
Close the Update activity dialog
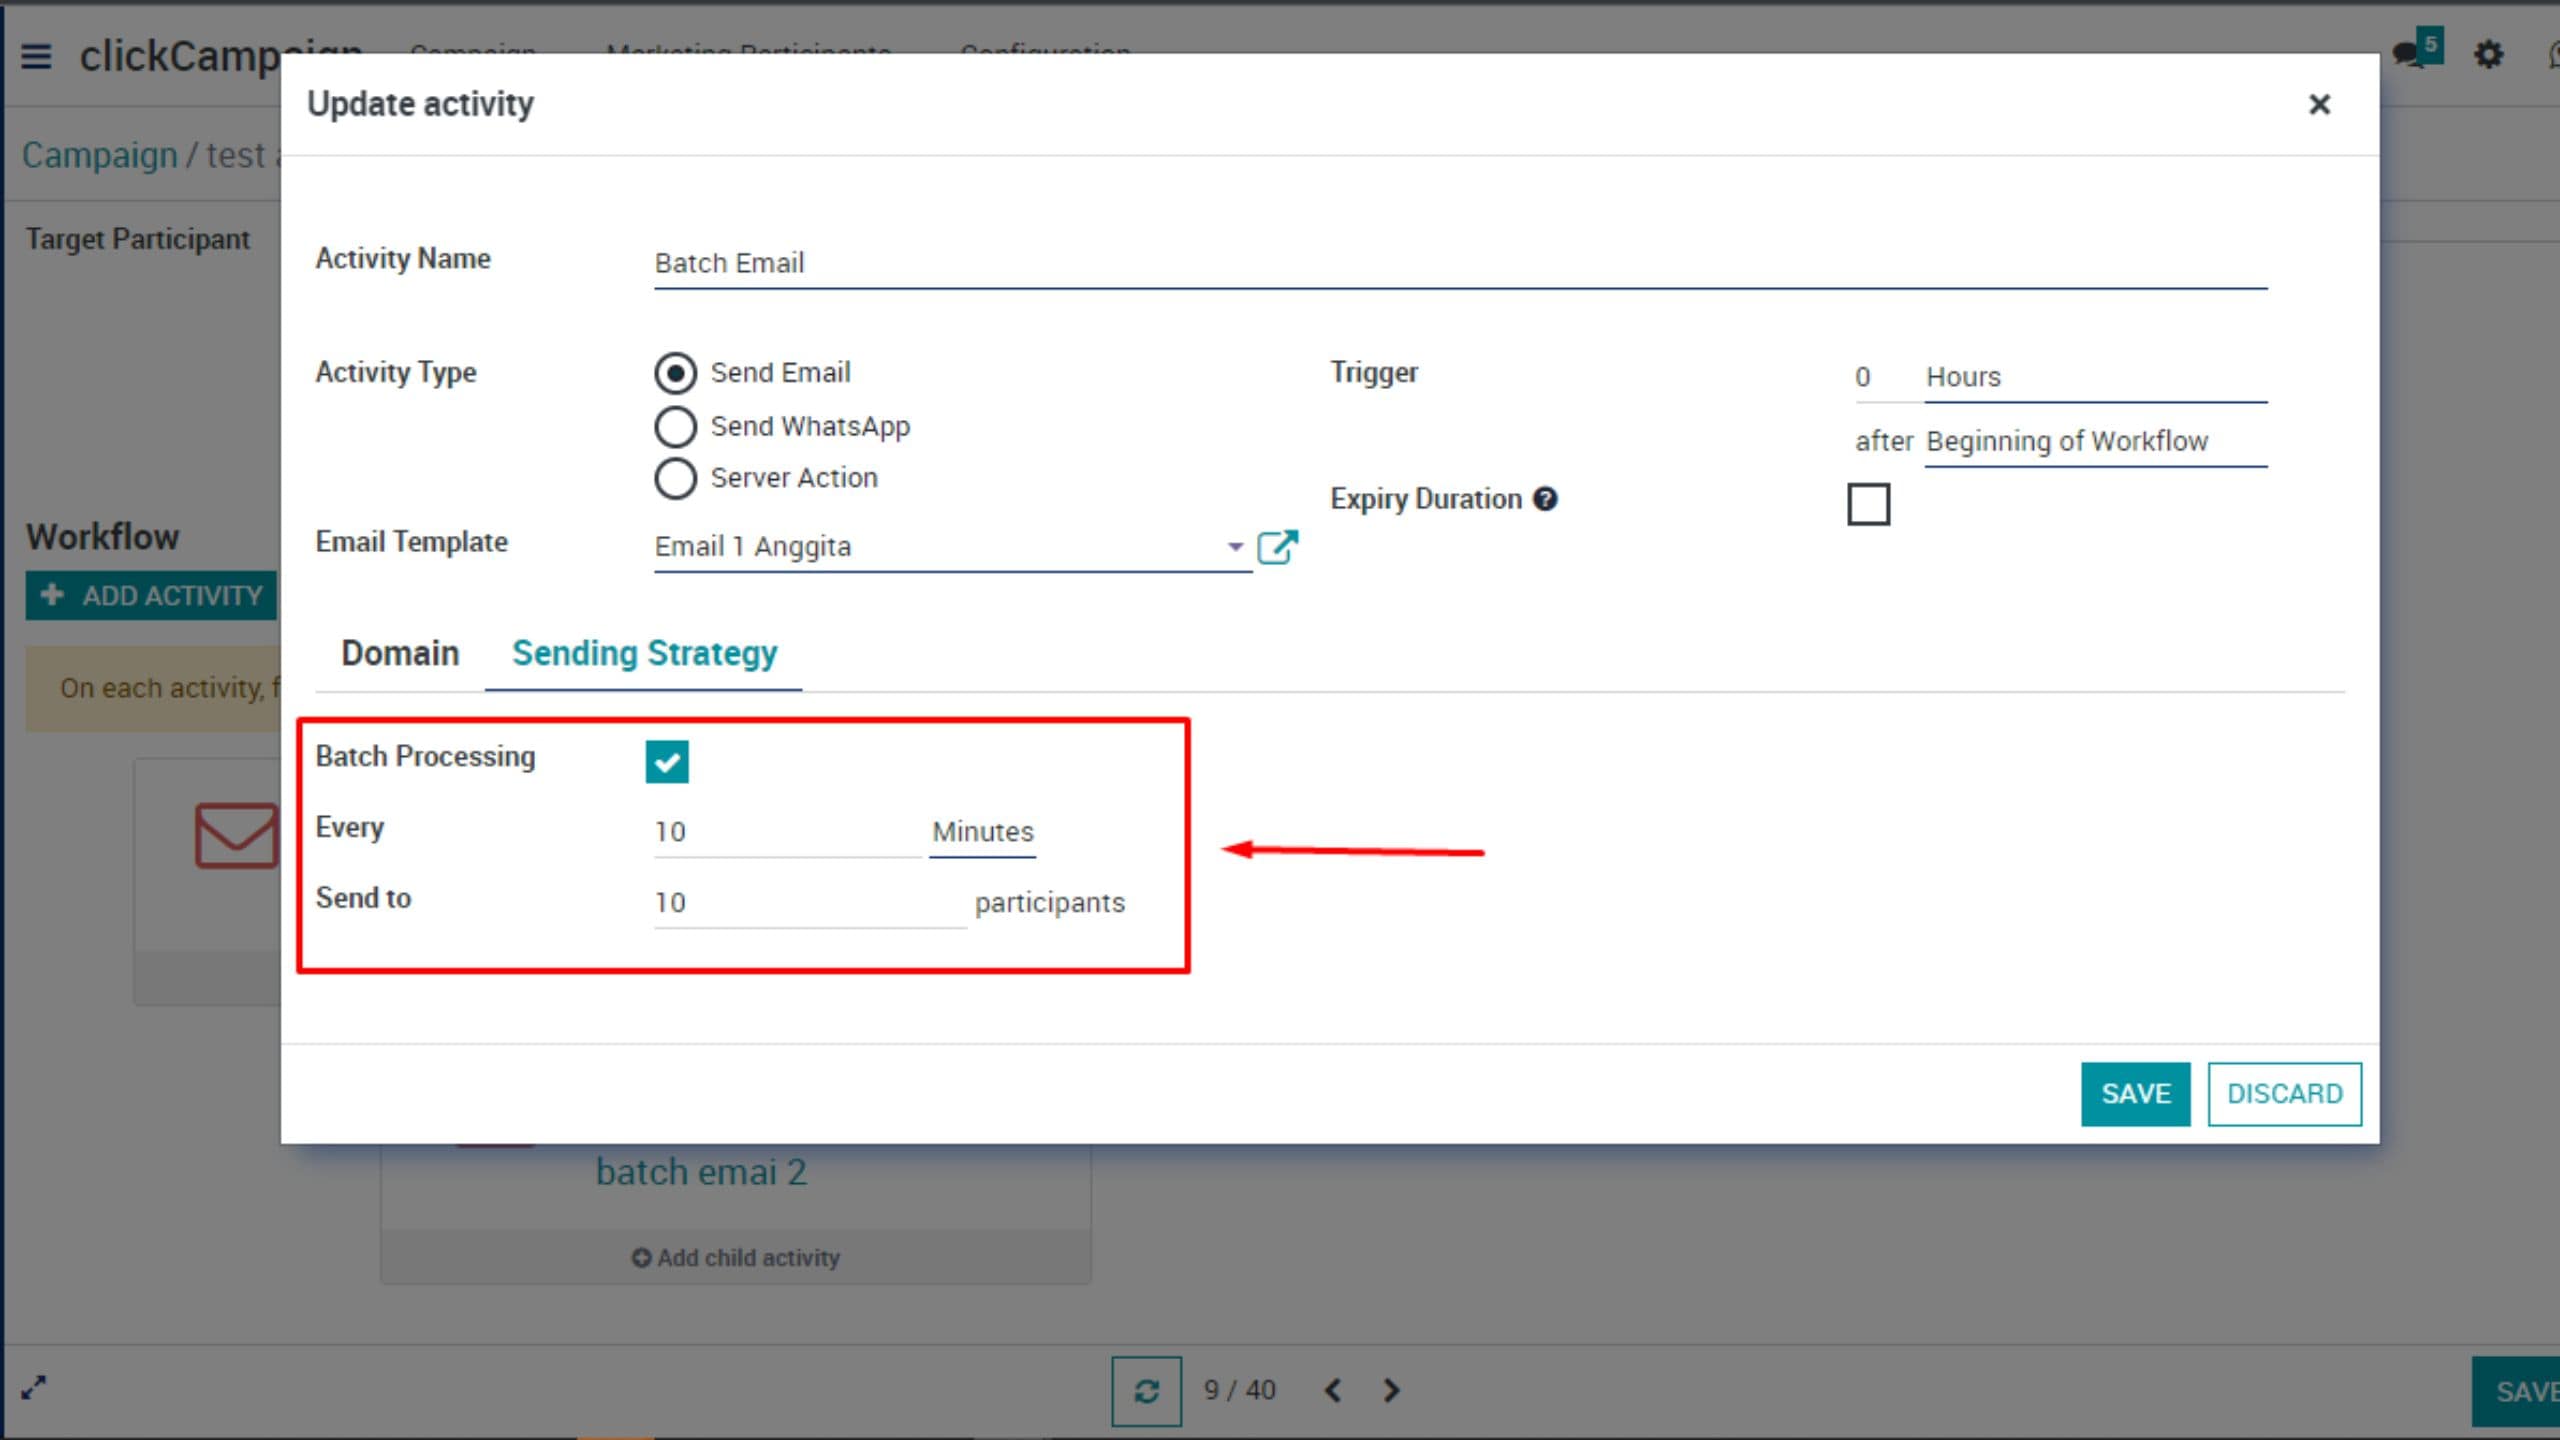[x=2319, y=104]
